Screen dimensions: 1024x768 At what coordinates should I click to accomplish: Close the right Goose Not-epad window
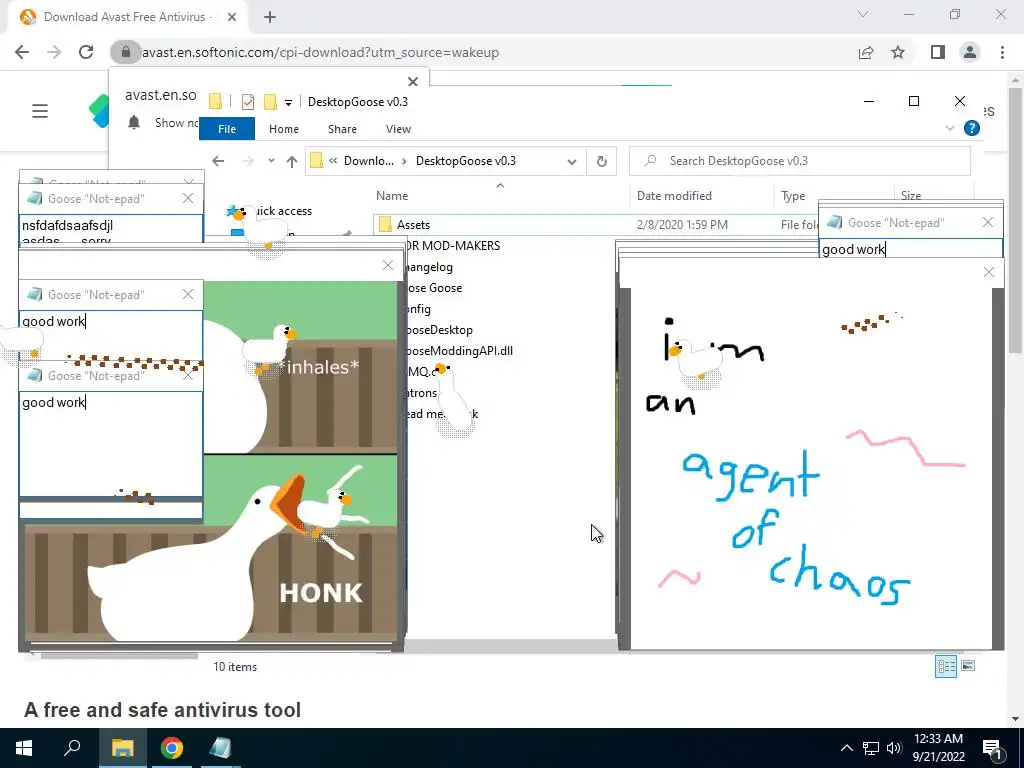click(x=988, y=223)
